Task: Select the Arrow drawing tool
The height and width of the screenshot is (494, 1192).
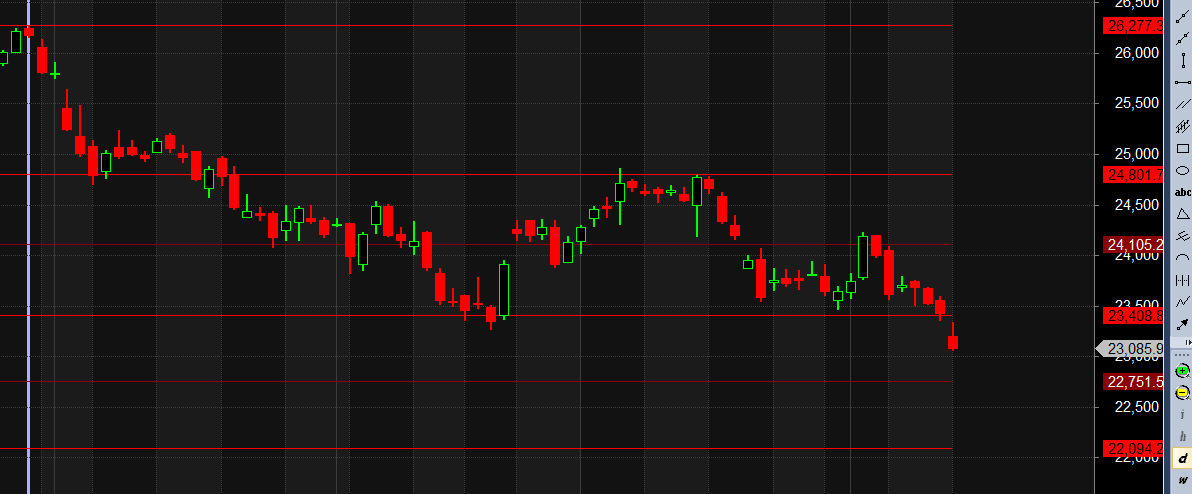Action: point(1182,324)
